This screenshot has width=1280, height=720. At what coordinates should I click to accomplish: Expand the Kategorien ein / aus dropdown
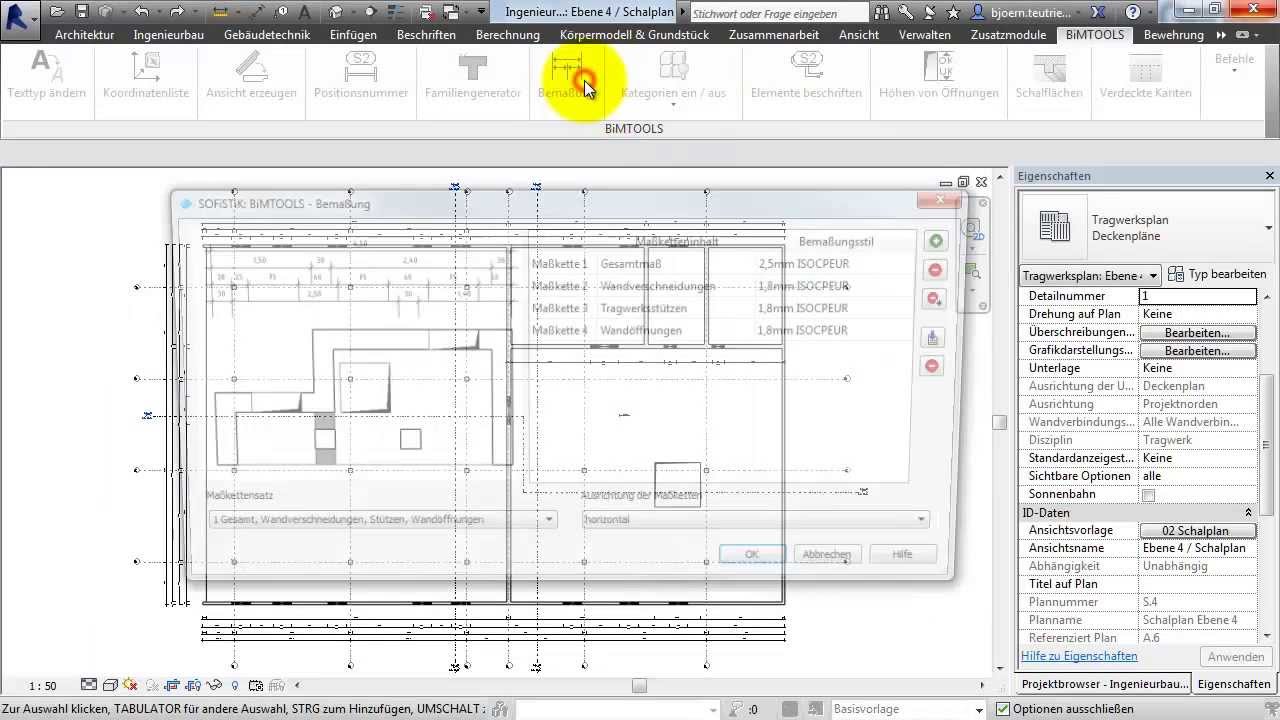[673, 104]
